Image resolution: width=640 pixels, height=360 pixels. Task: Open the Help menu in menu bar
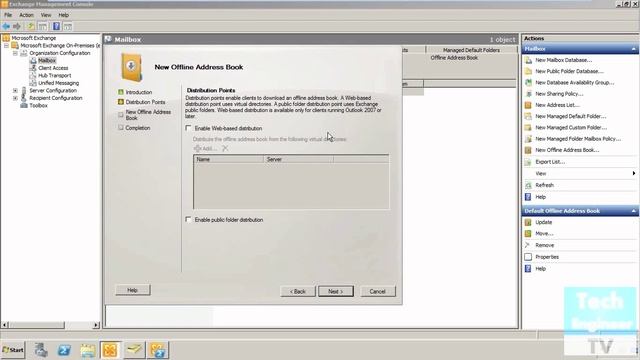pyautogui.click(x=64, y=15)
